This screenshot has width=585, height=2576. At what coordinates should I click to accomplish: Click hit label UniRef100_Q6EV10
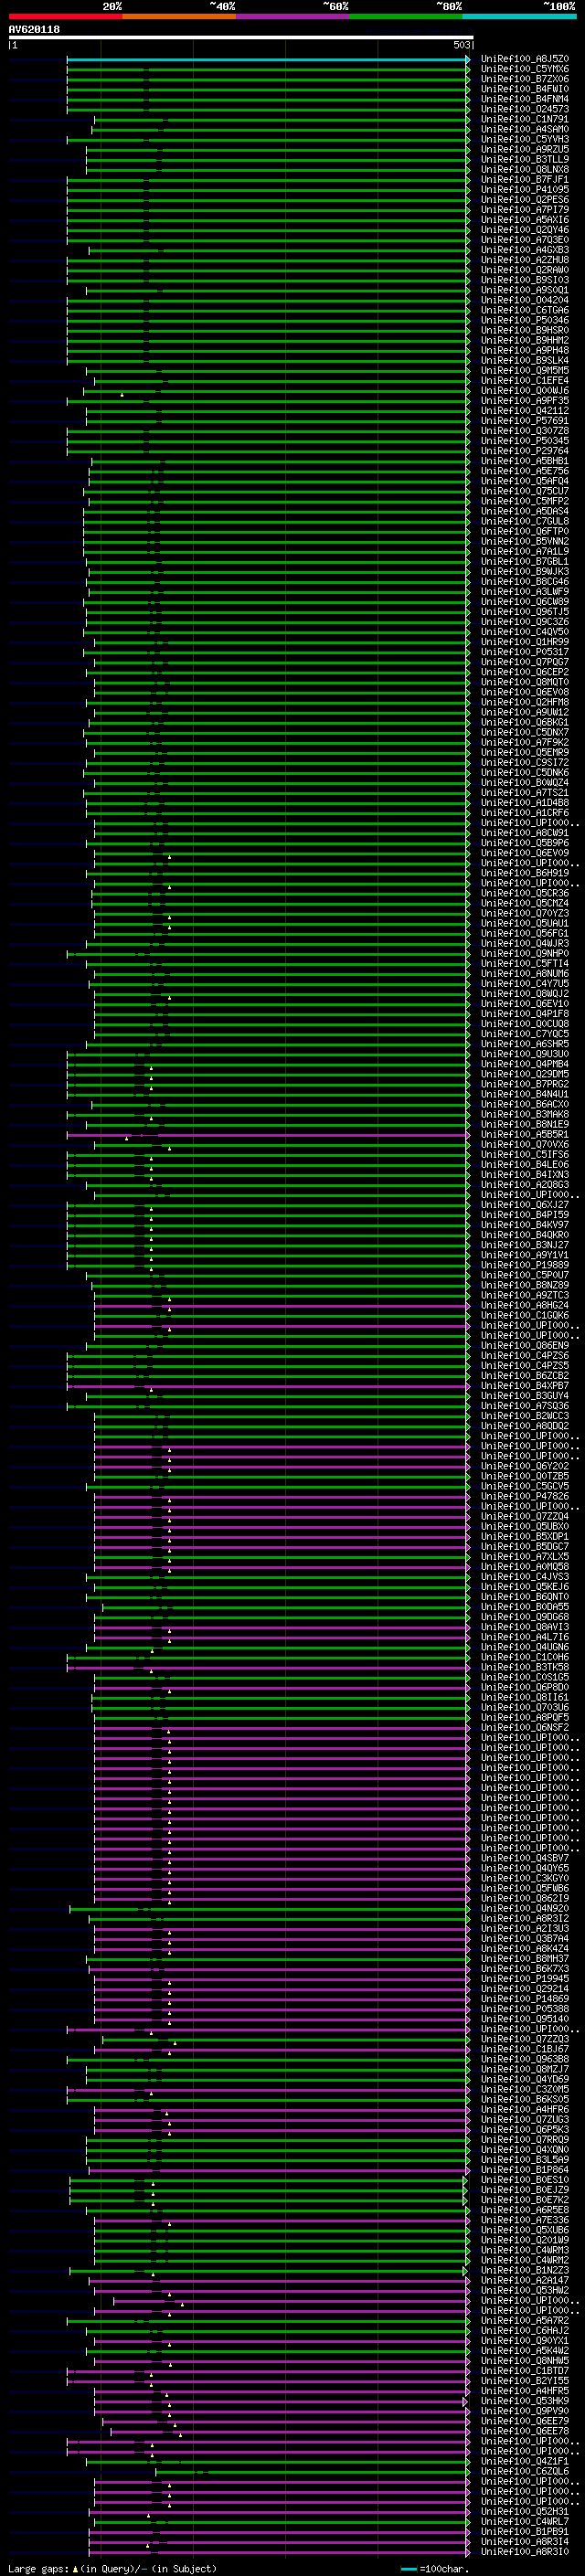coord(524,1004)
